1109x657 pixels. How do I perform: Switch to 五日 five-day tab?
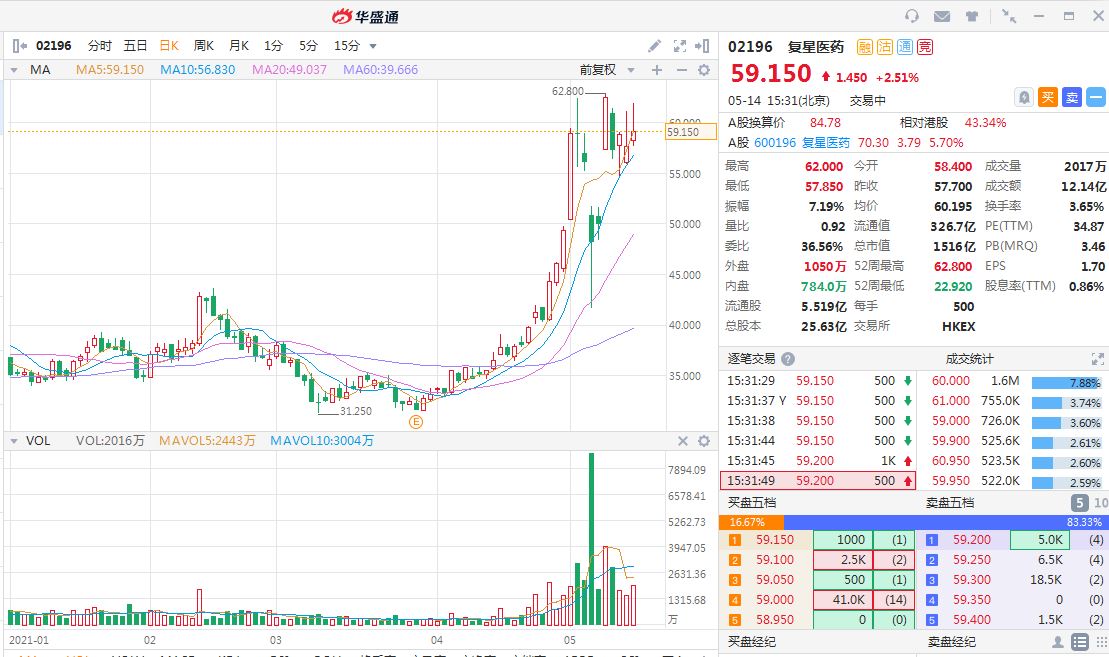(135, 46)
